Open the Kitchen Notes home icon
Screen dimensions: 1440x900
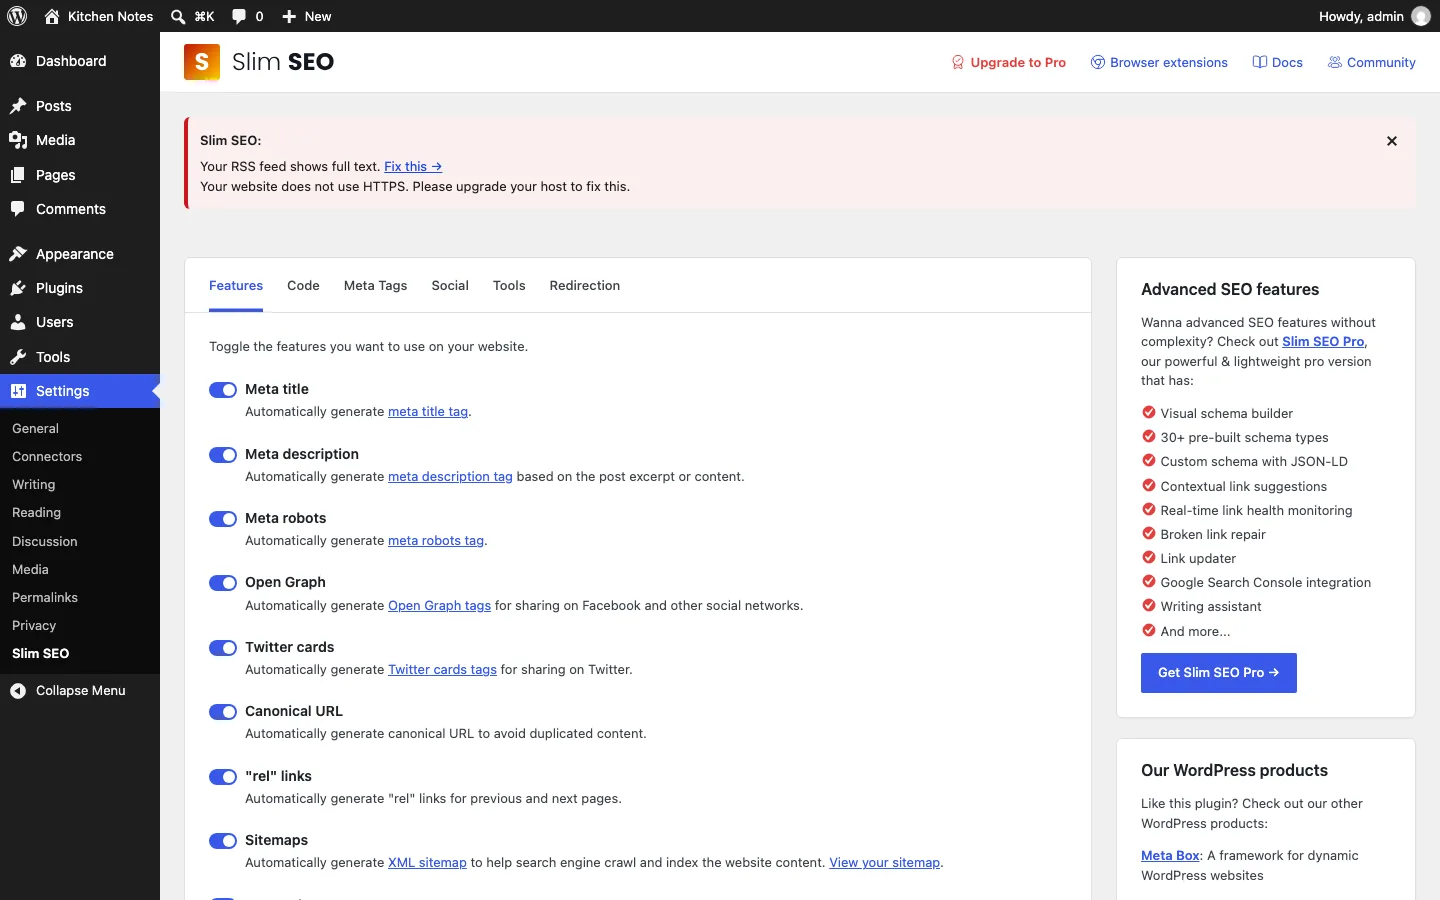52,16
